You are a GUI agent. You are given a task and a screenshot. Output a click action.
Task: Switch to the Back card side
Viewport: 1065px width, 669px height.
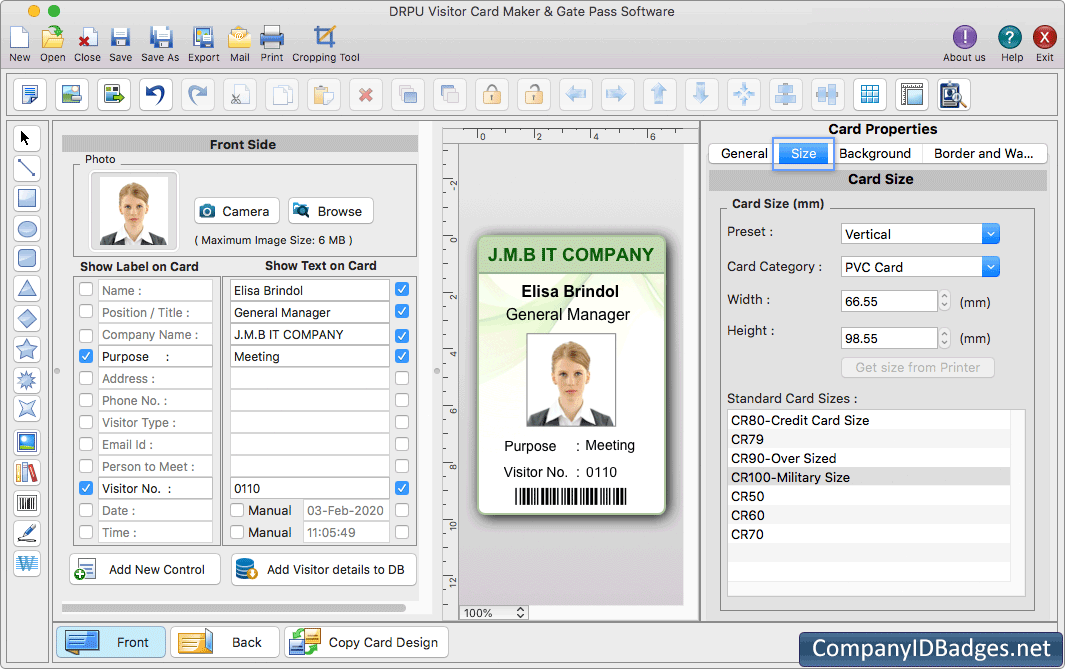tap(225, 642)
